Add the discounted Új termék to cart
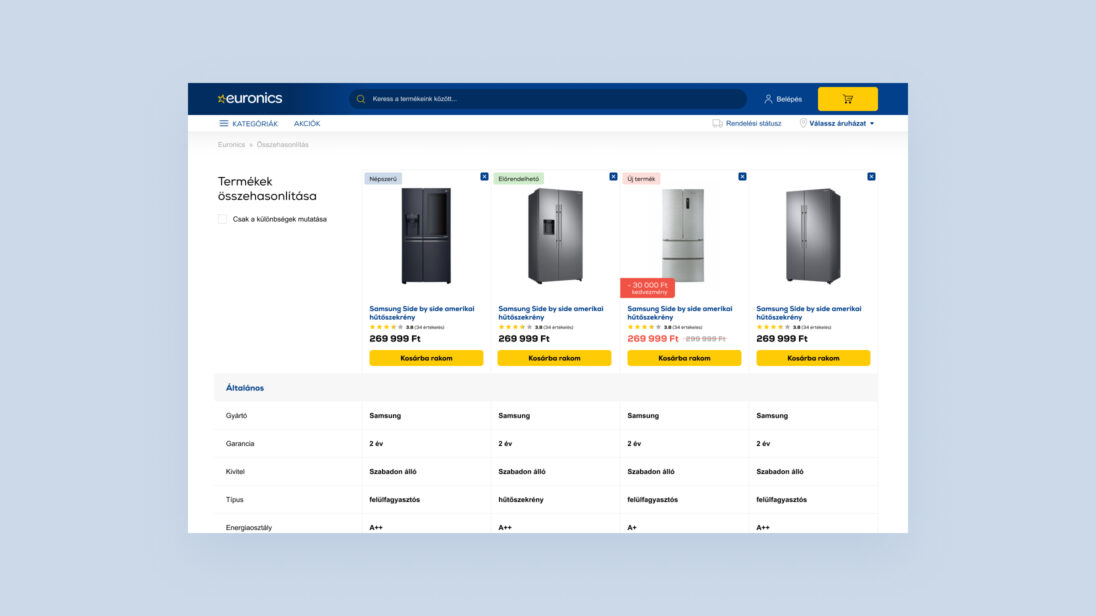Viewport: 1096px width, 616px height. pos(684,358)
